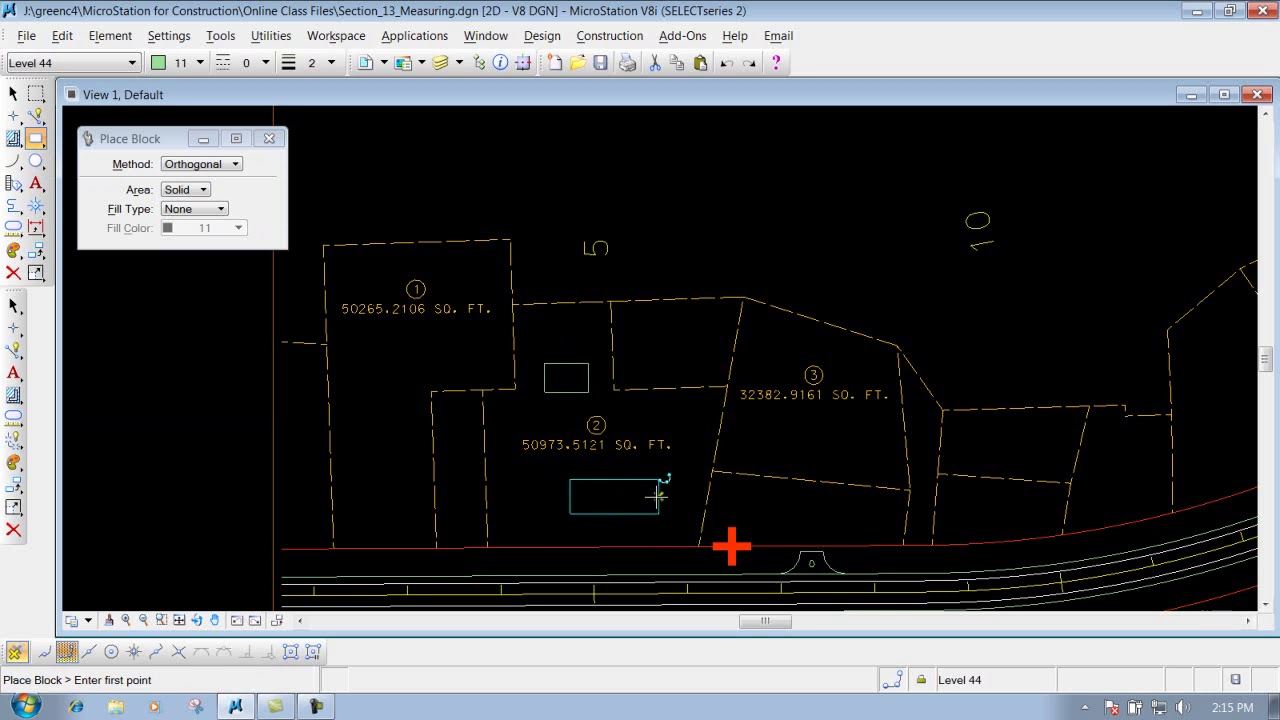
Task: Click the New File icon
Action: [x=555, y=63]
